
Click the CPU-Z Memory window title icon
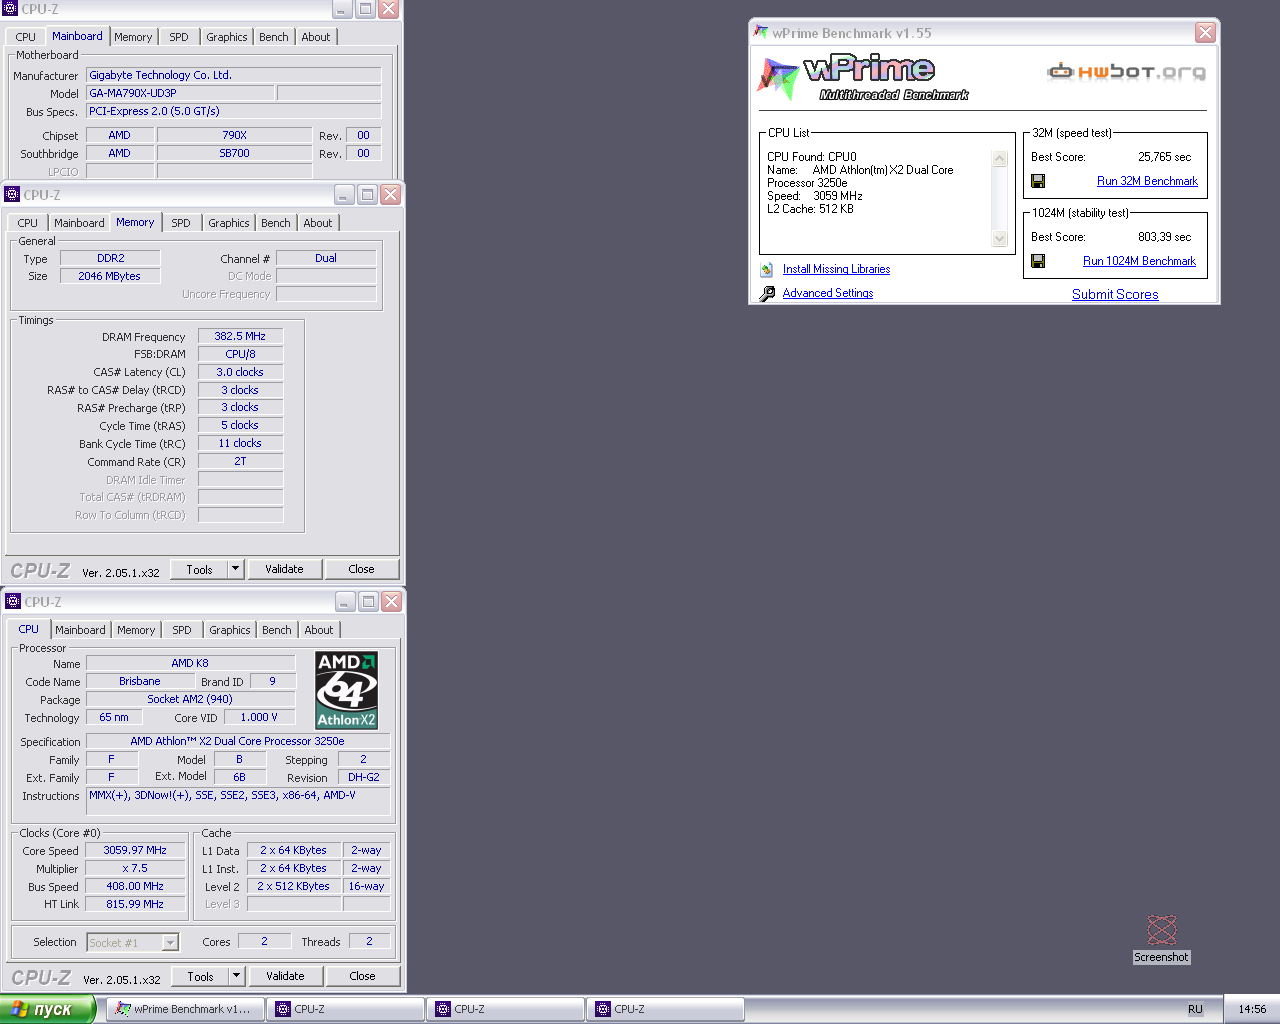12,194
